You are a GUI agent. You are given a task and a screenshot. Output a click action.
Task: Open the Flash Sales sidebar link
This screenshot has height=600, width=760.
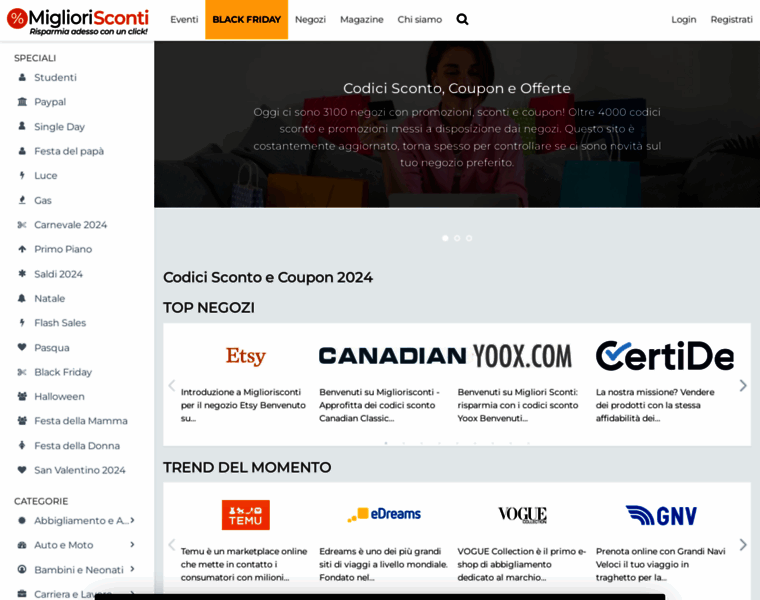coord(60,323)
